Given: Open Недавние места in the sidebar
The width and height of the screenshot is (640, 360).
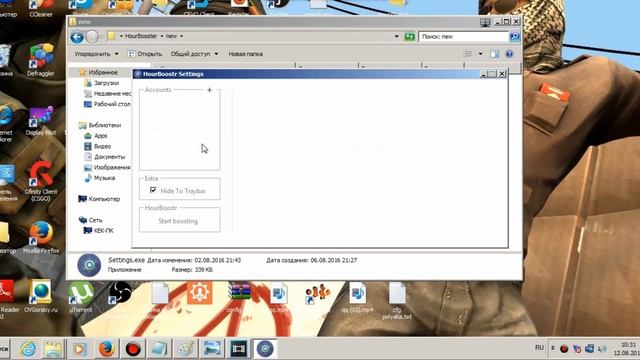Looking at the screenshot, I should (107, 93).
